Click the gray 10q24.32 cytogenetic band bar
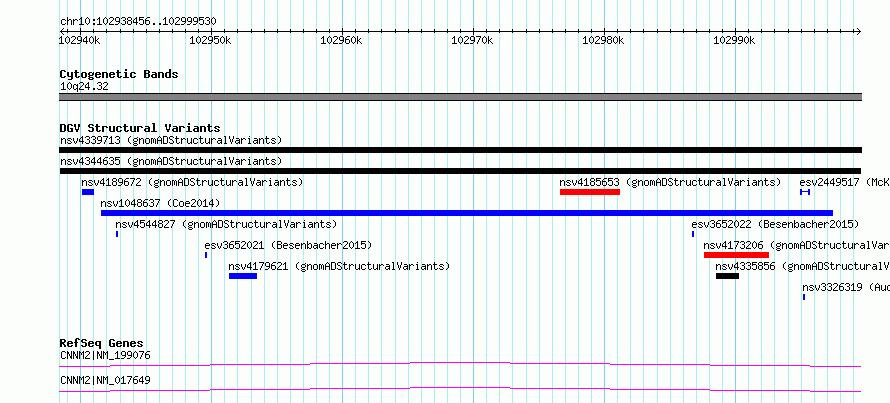890x403 pixels. point(460,97)
